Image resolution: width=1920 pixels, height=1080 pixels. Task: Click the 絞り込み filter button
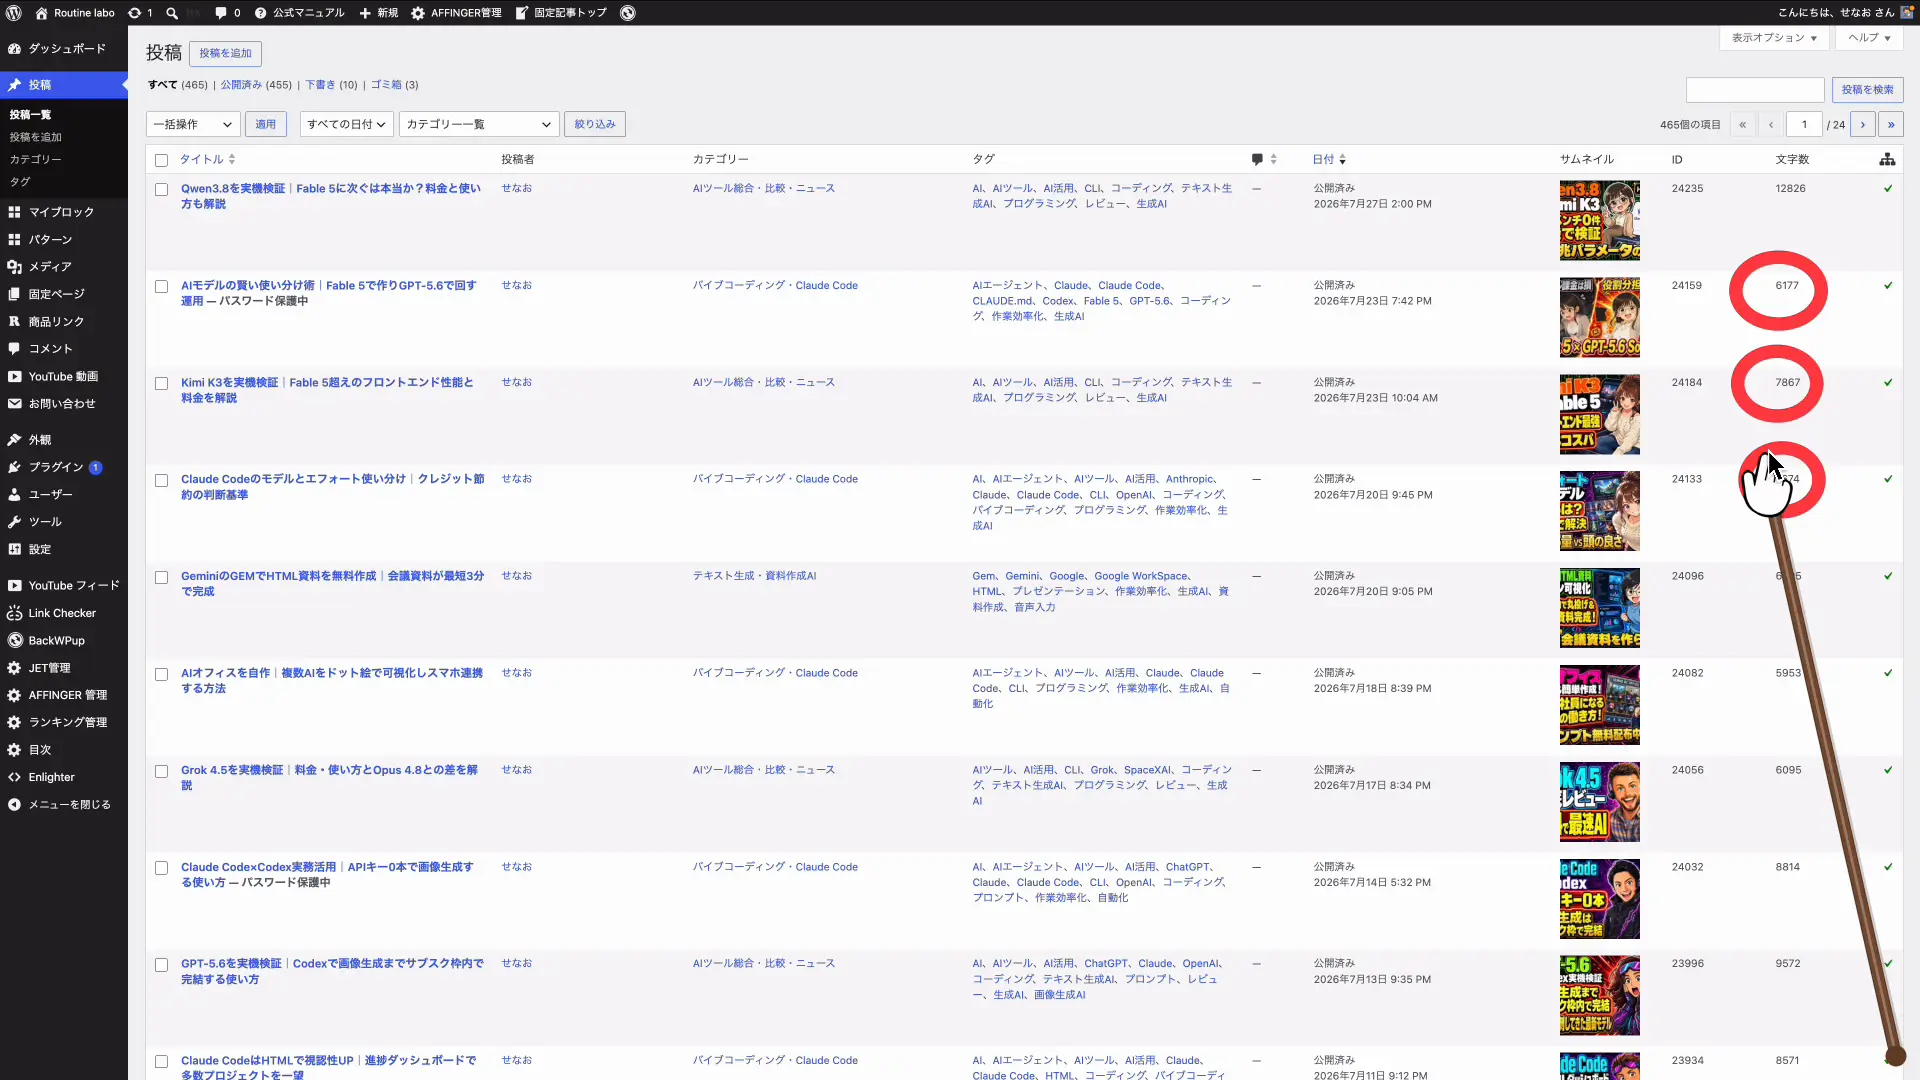pyautogui.click(x=595, y=124)
